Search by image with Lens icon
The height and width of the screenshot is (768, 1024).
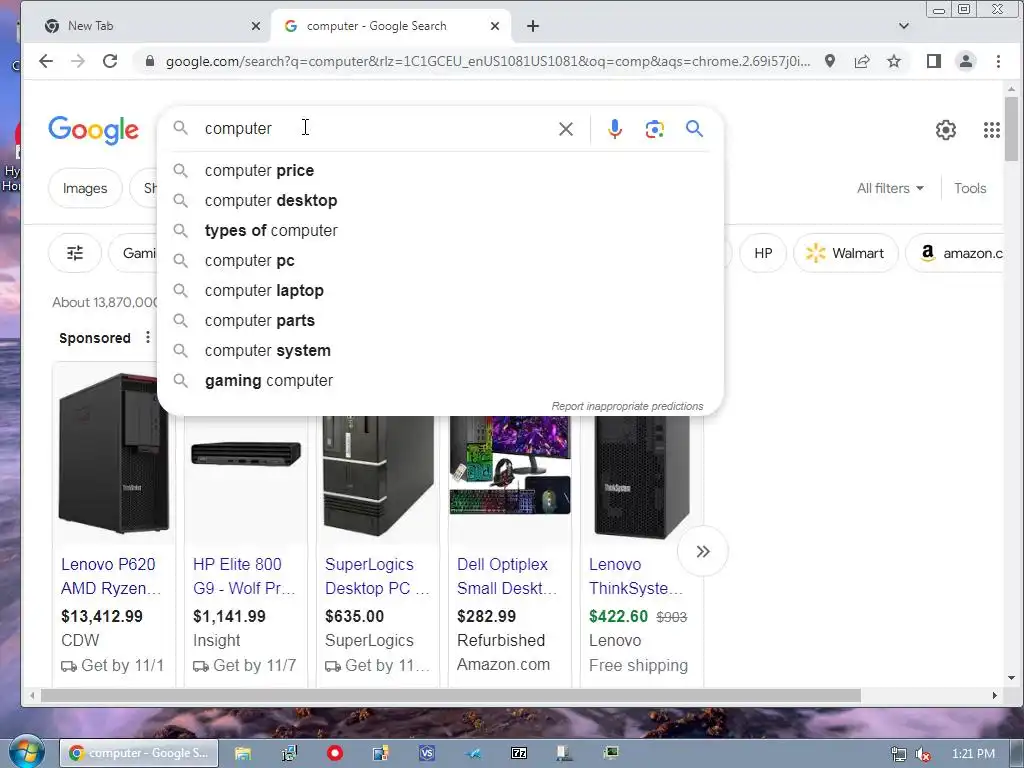(x=654, y=129)
